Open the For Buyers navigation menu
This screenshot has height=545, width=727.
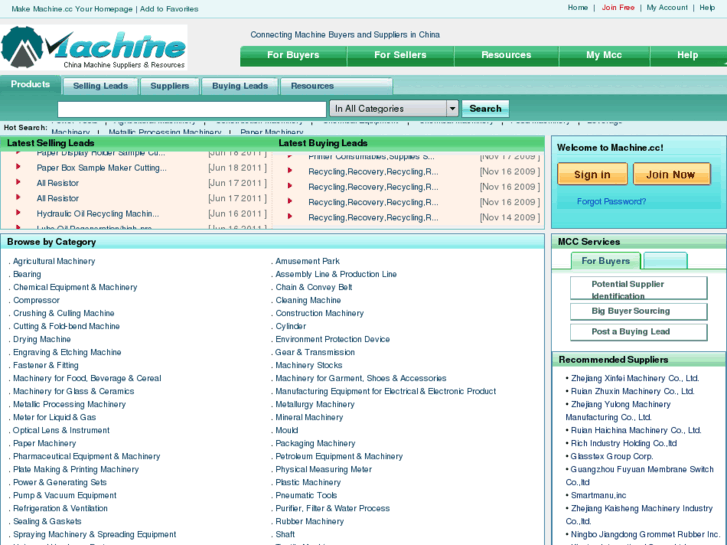pyautogui.click(x=293, y=55)
